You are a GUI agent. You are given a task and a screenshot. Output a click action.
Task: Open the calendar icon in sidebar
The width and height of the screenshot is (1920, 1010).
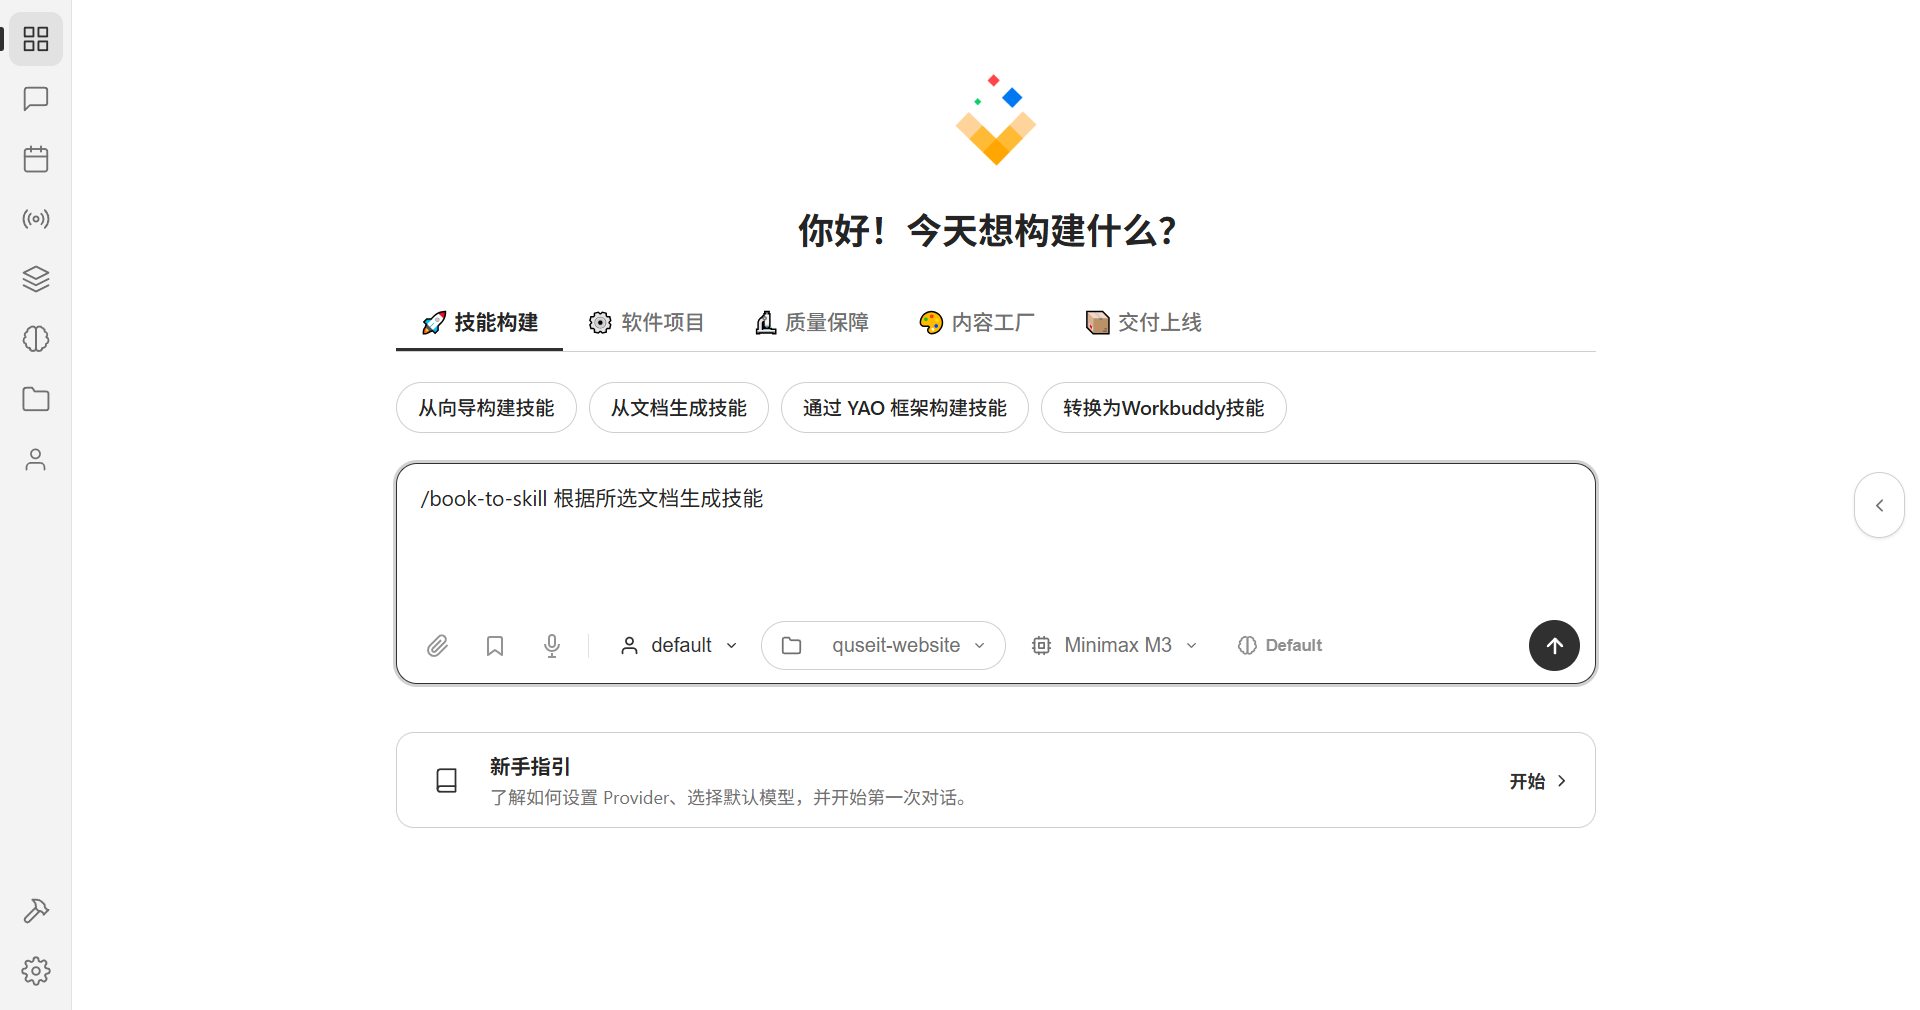coord(36,159)
